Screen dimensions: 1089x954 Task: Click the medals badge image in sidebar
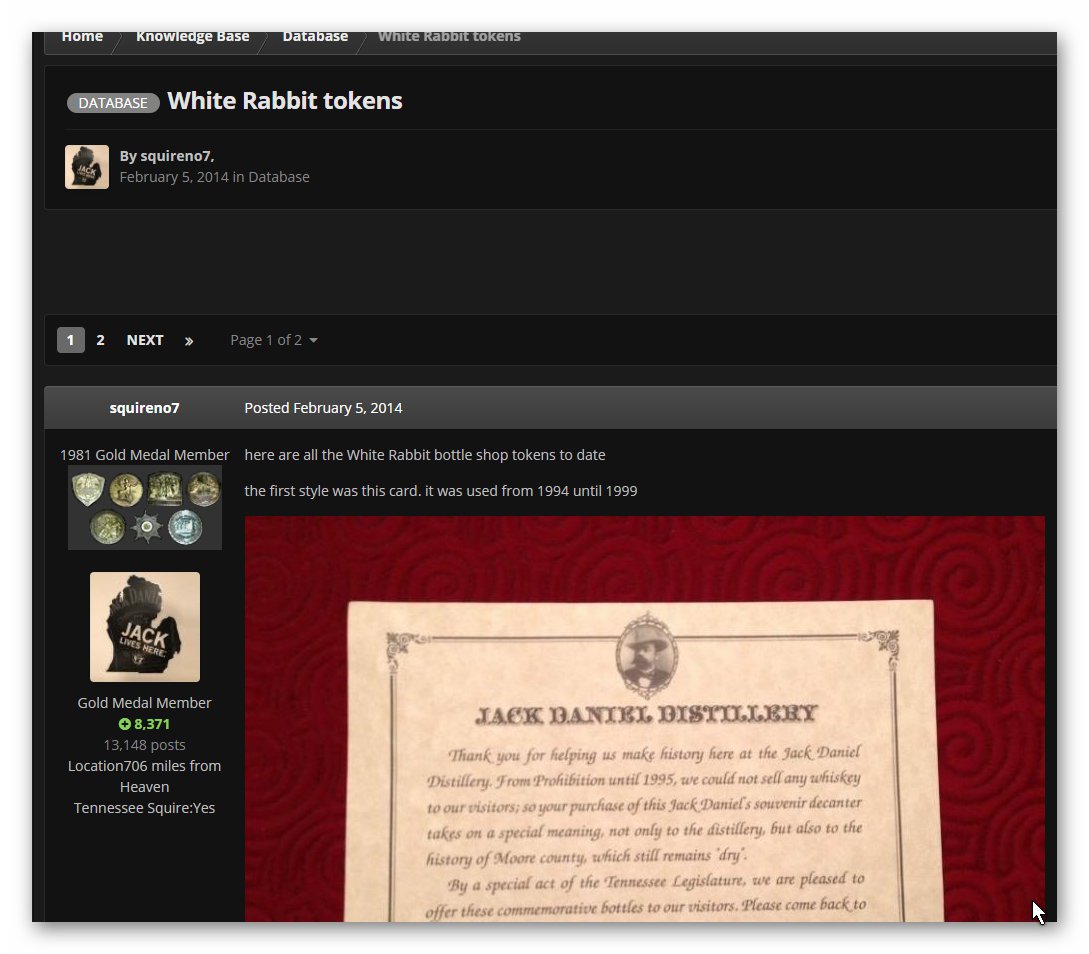tap(145, 508)
